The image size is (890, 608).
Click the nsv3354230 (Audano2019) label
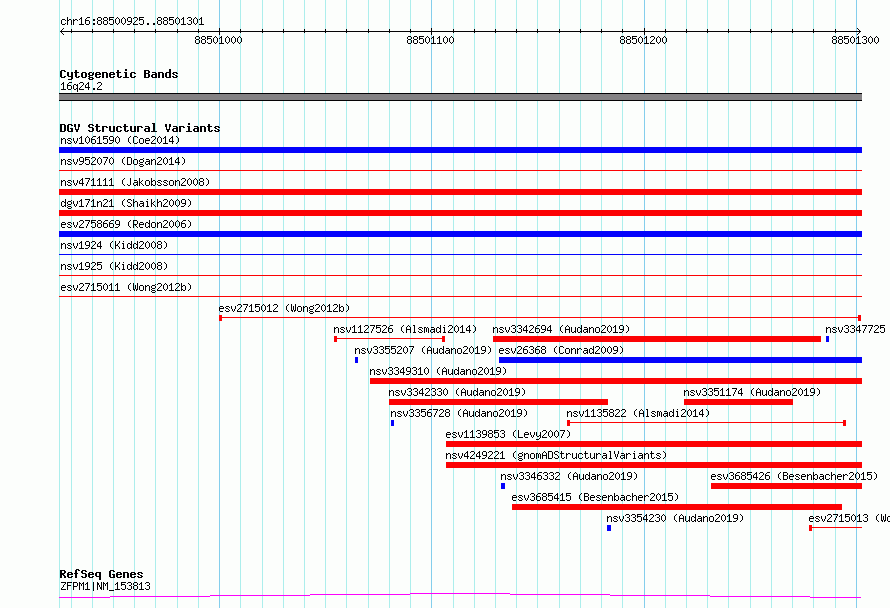coord(675,518)
